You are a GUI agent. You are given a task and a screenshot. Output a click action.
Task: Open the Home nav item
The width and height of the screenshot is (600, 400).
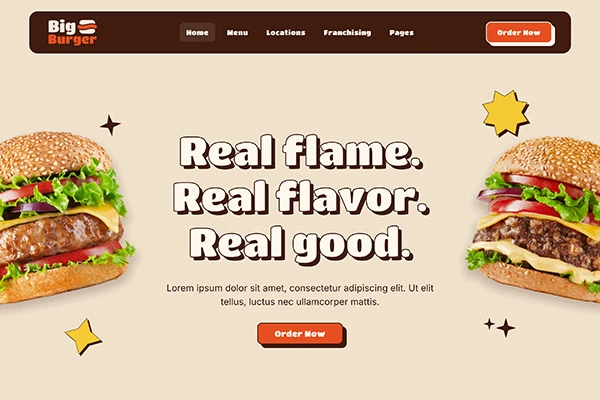click(x=197, y=33)
